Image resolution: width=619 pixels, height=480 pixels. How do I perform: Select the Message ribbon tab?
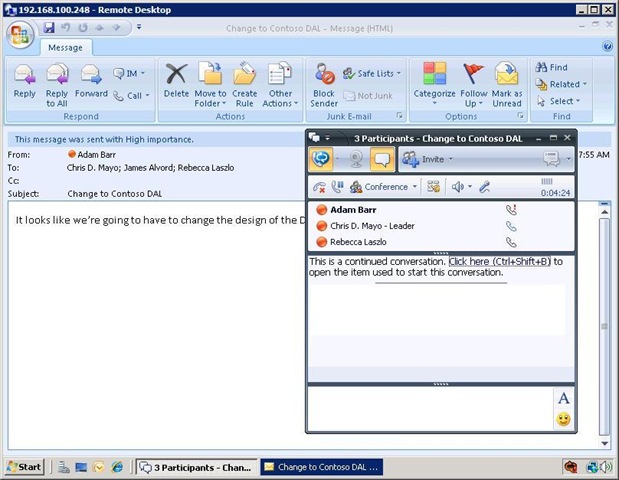coord(65,48)
